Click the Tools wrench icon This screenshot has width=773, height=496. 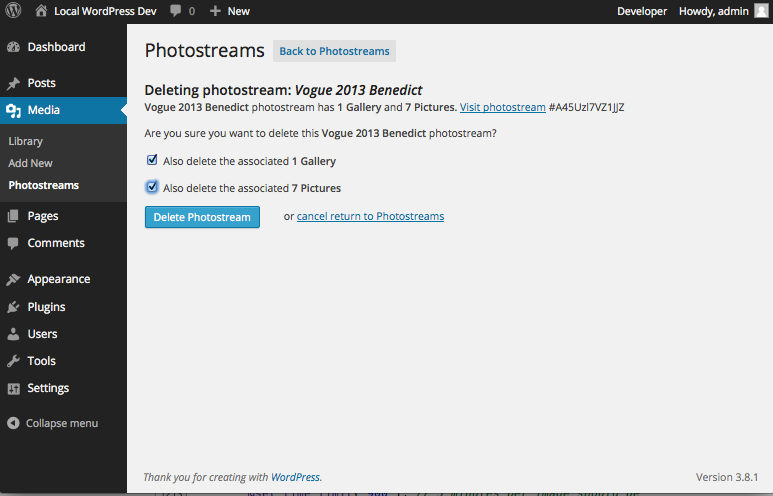pos(14,361)
